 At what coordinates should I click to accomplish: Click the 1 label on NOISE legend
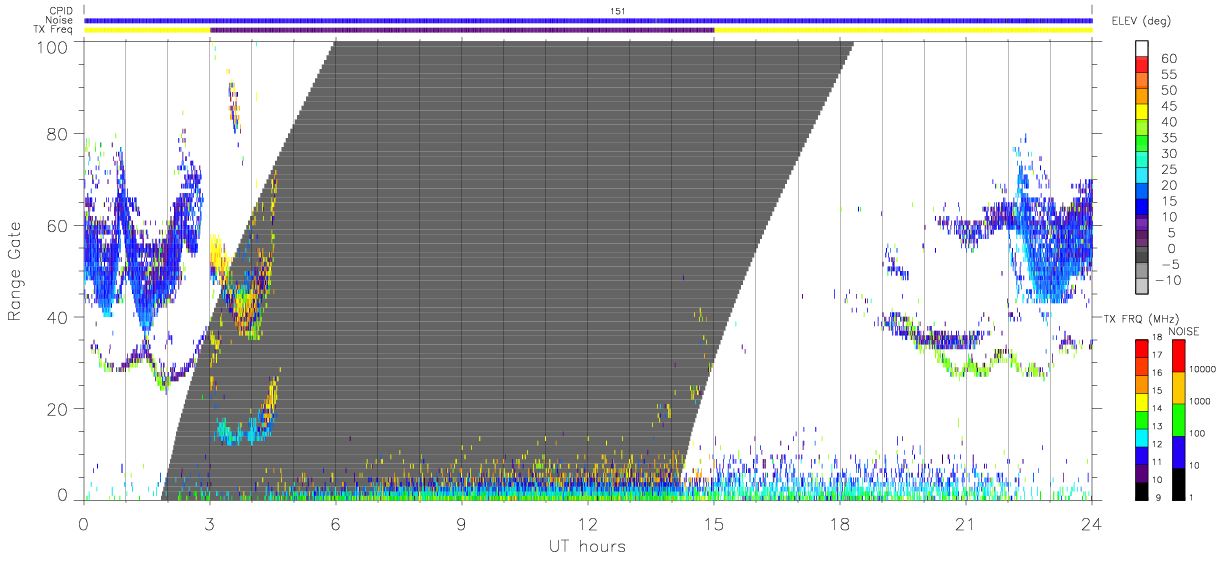pyautogui.click(x=1191, y=497)
